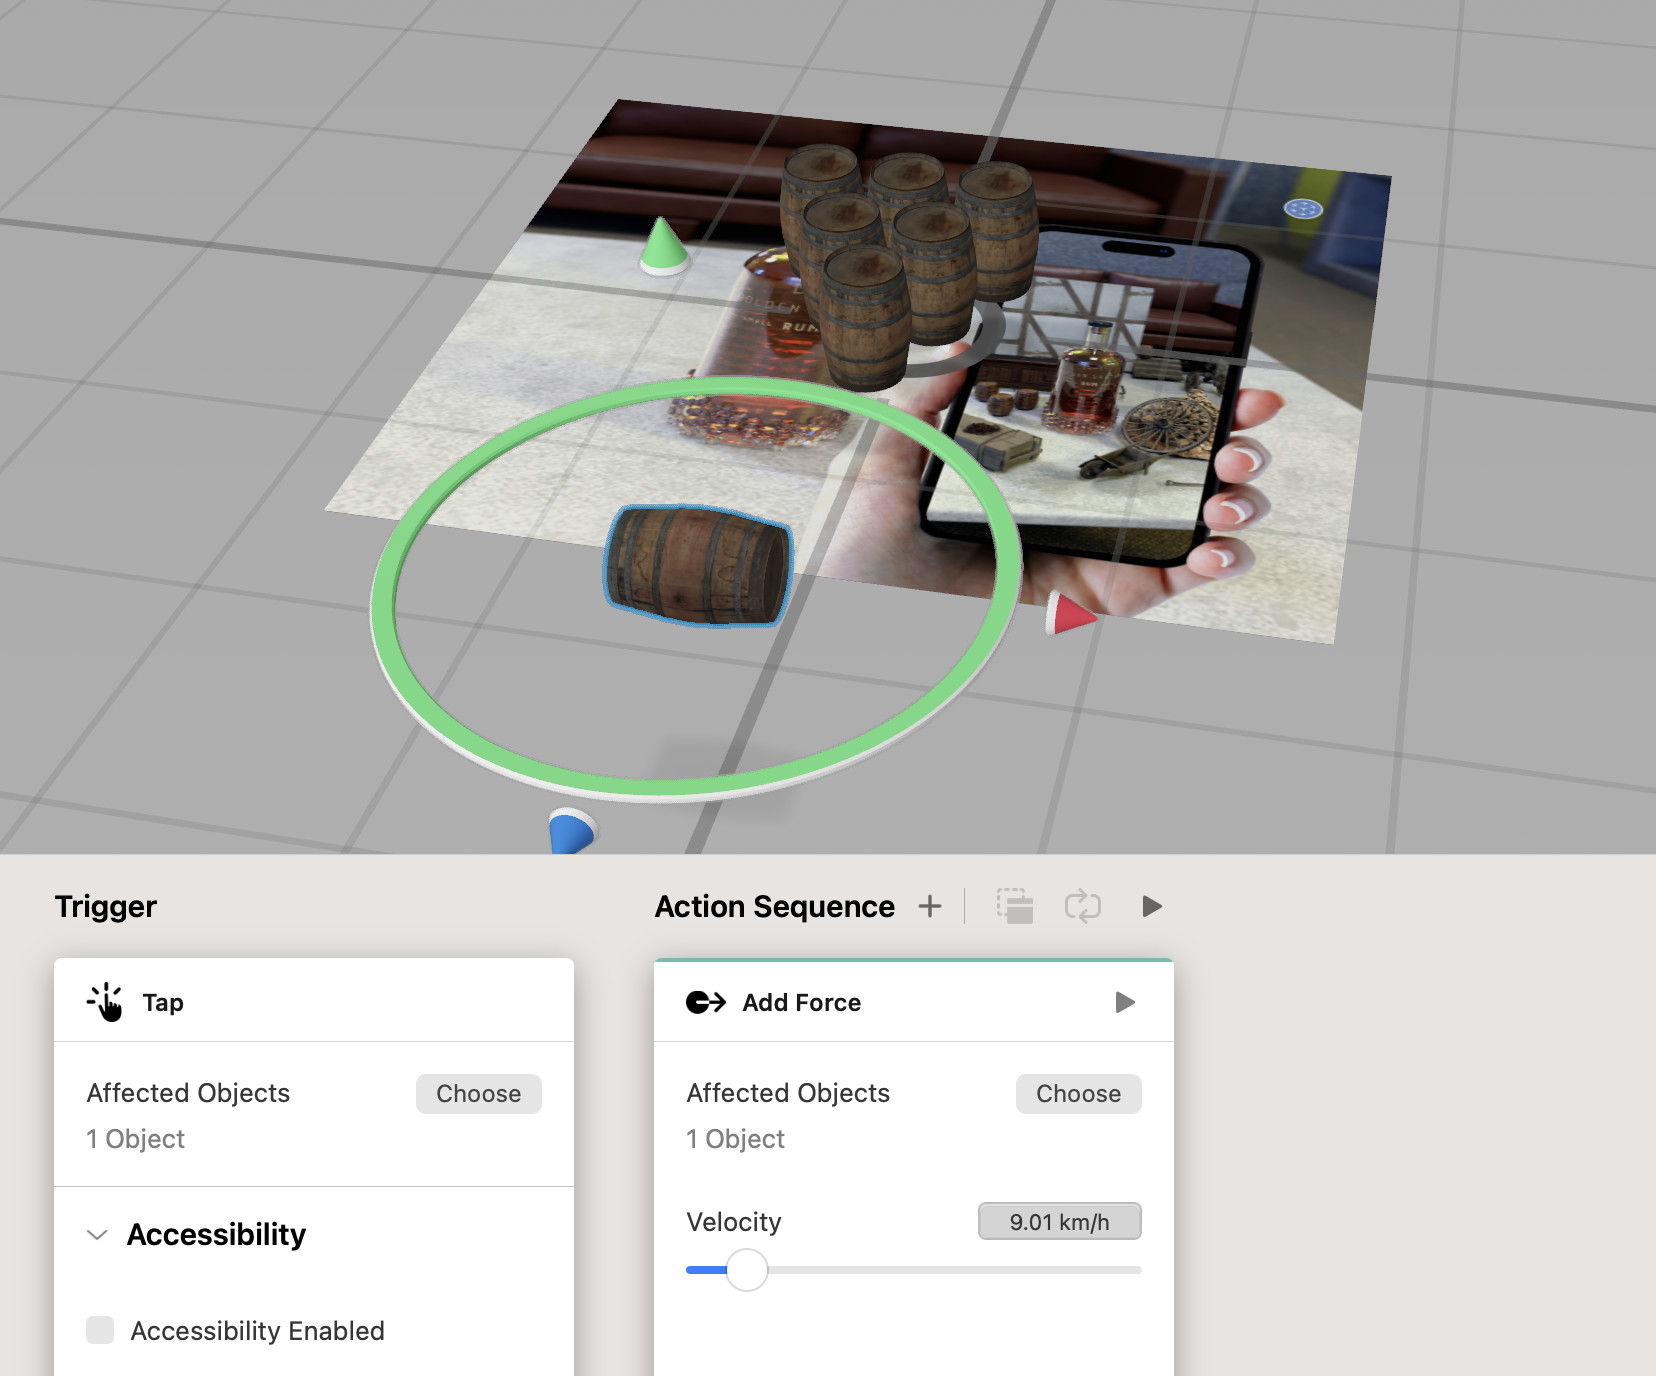Click the Add Force arrow icon
This screenshot has width=1656, height=1376.
[705, 1002]
